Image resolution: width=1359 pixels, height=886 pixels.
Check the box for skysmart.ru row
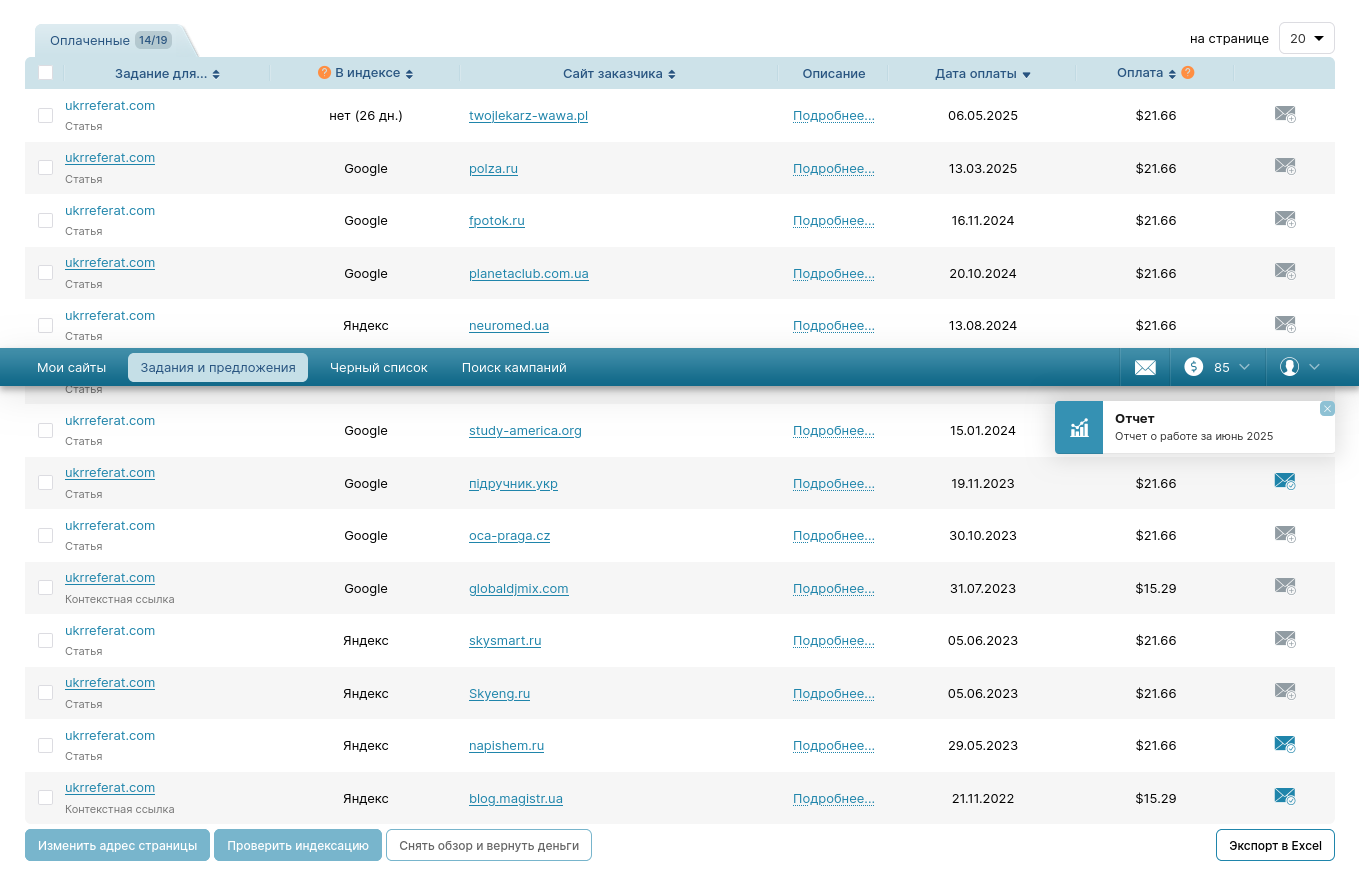pos(45,640)
